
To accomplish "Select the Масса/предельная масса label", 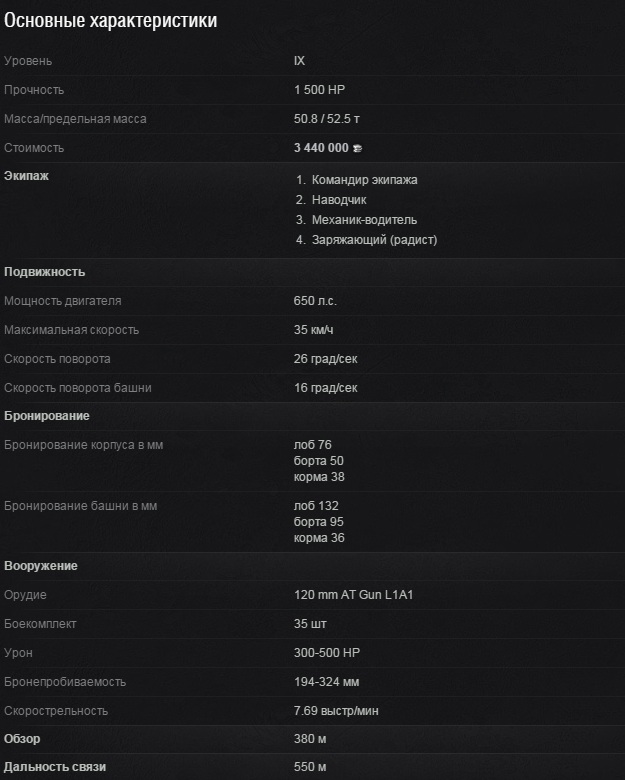I will coord(75,119).
